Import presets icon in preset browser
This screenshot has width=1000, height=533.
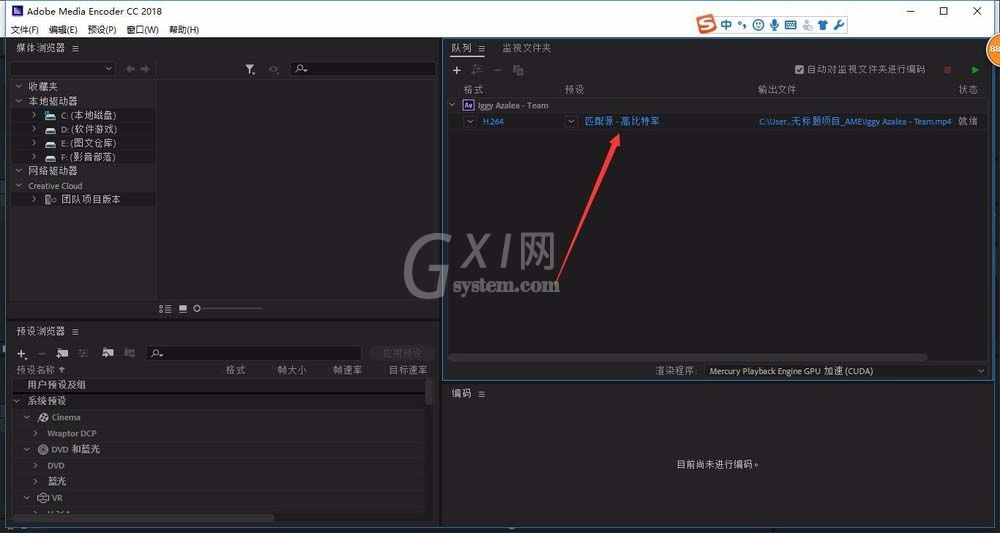point(108,353)
